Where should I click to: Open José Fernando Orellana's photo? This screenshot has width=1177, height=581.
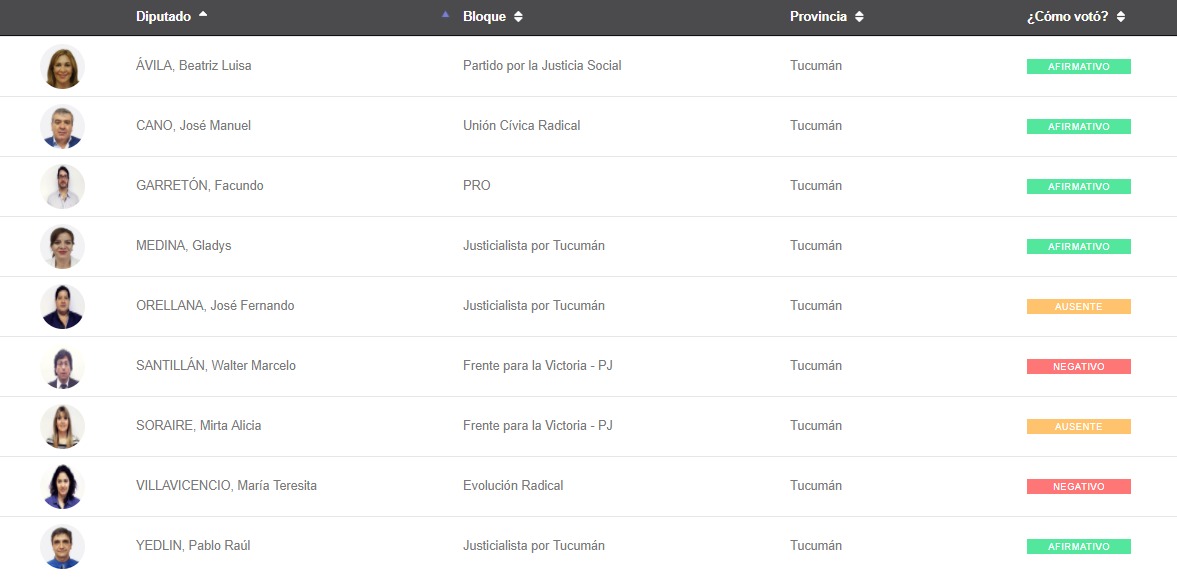coord(62,306)
